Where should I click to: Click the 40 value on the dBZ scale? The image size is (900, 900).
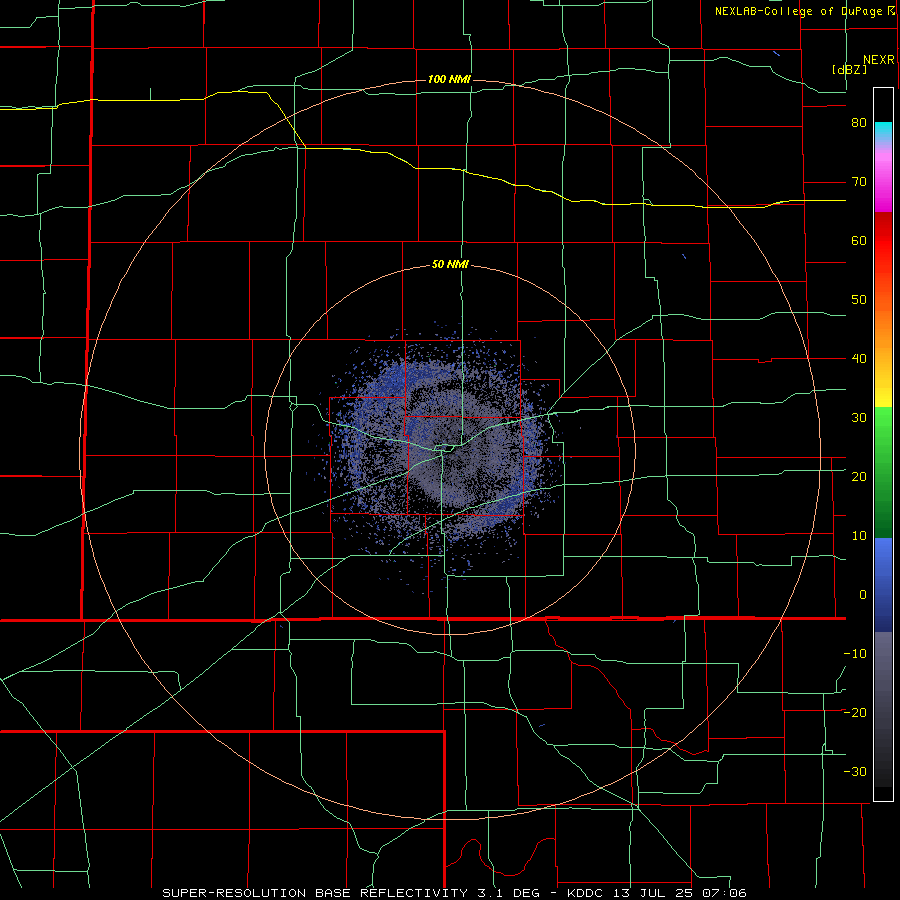(x=859, y=359)
